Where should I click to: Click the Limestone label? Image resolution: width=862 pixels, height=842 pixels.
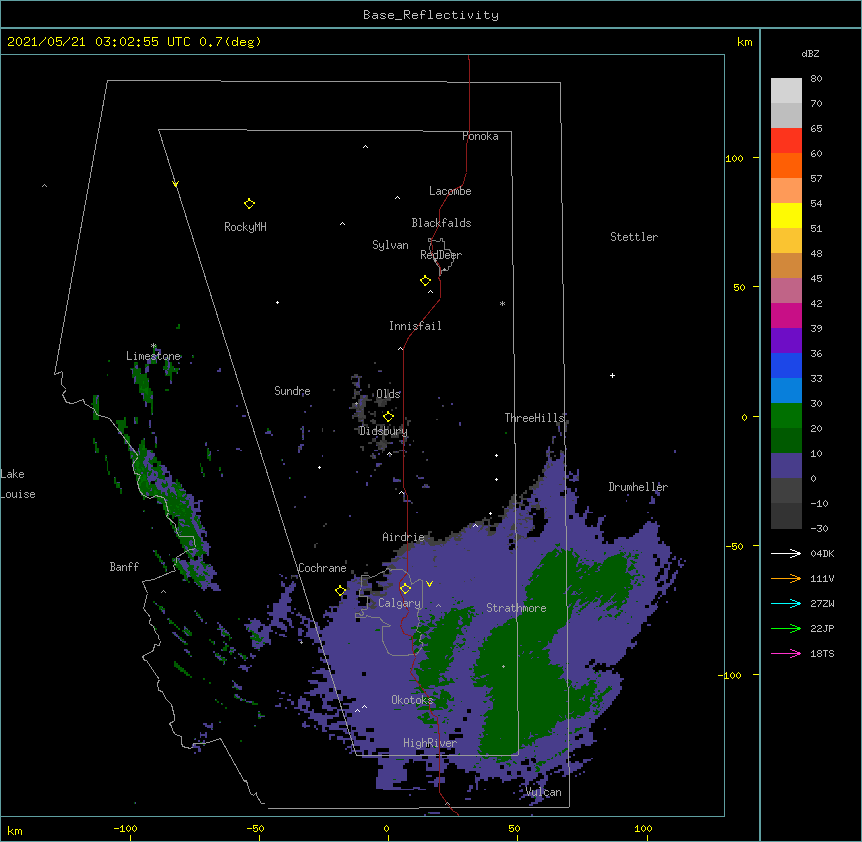click(153, 356)
